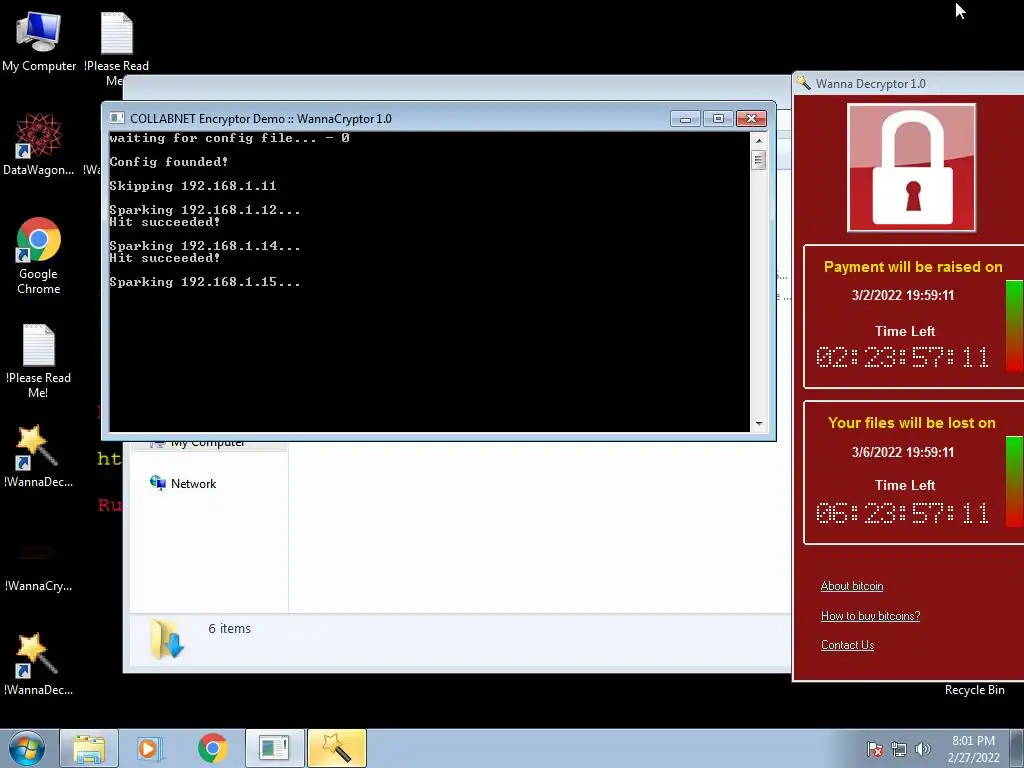Image resolution: width=1024 pixels, height=768 pixels.
Task: Open the top !Please Read Me file icon
Action: 116,42
